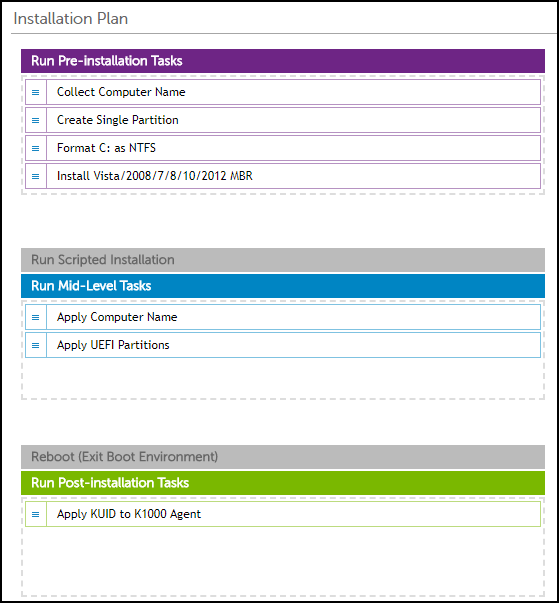Viewport: 559px width, 603px height.
Task: Select the Format C: as NTFS task
Action: (283, 148)
